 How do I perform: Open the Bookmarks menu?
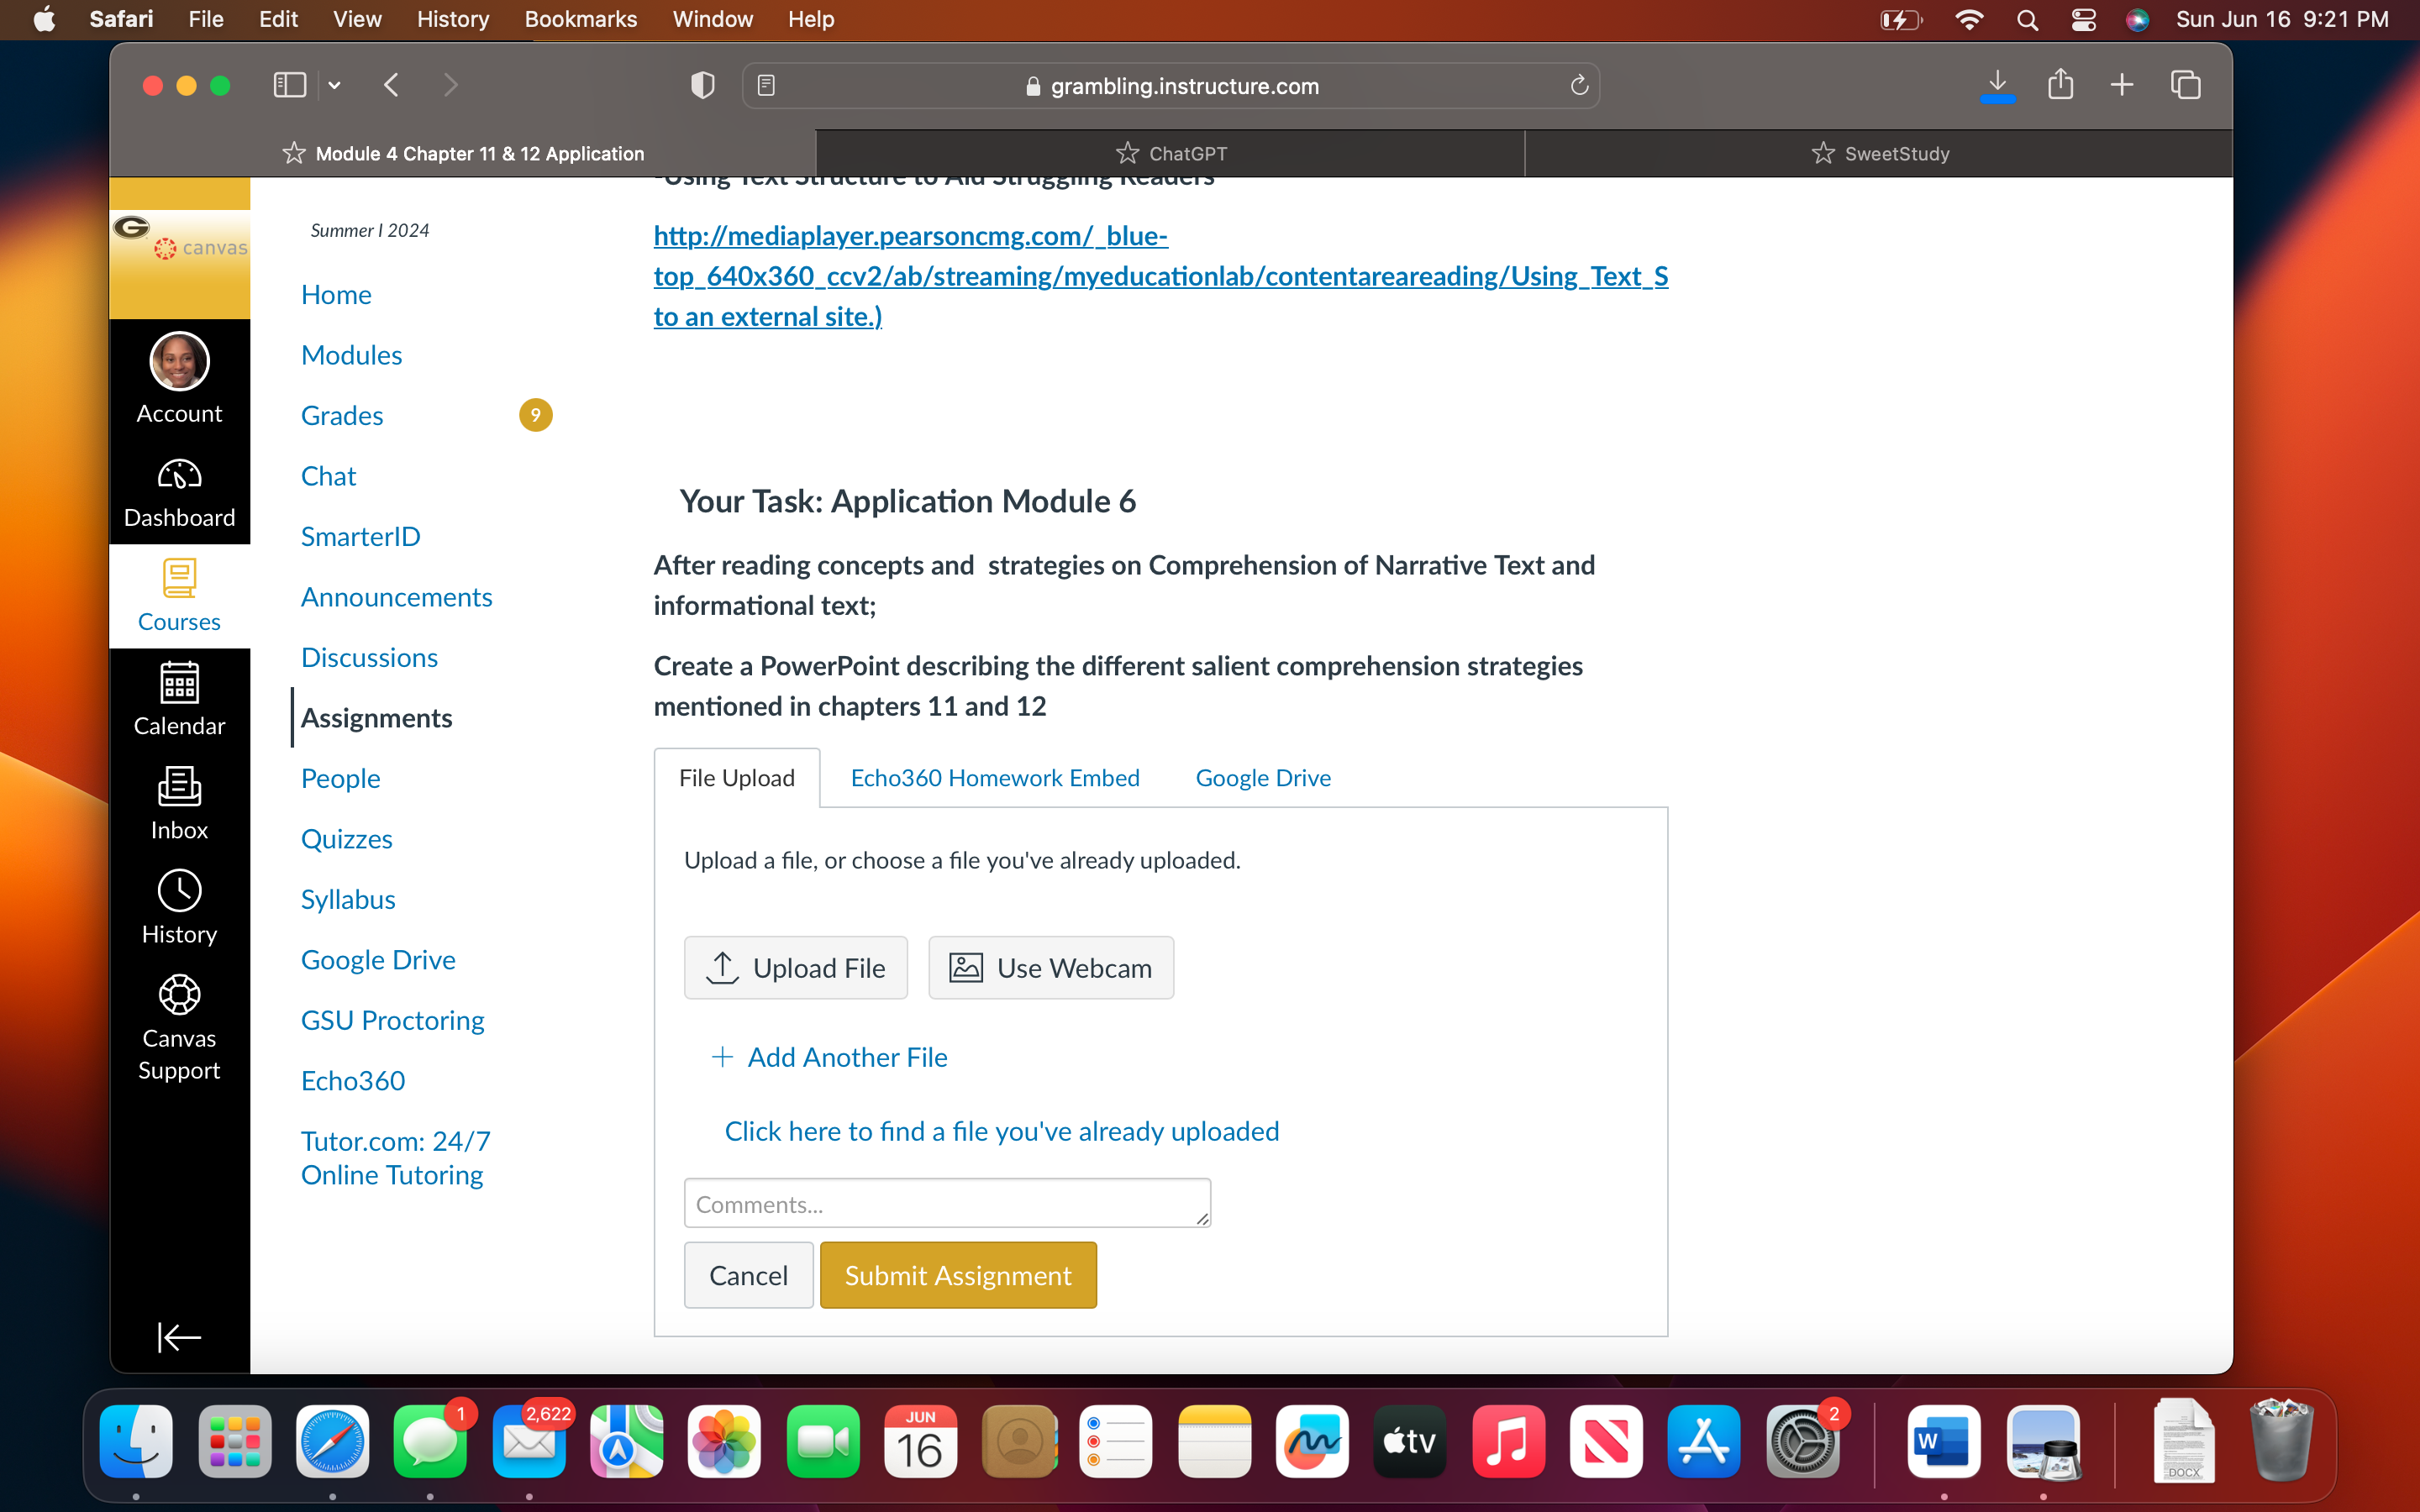pyautogui.click(x=581, y=19)
